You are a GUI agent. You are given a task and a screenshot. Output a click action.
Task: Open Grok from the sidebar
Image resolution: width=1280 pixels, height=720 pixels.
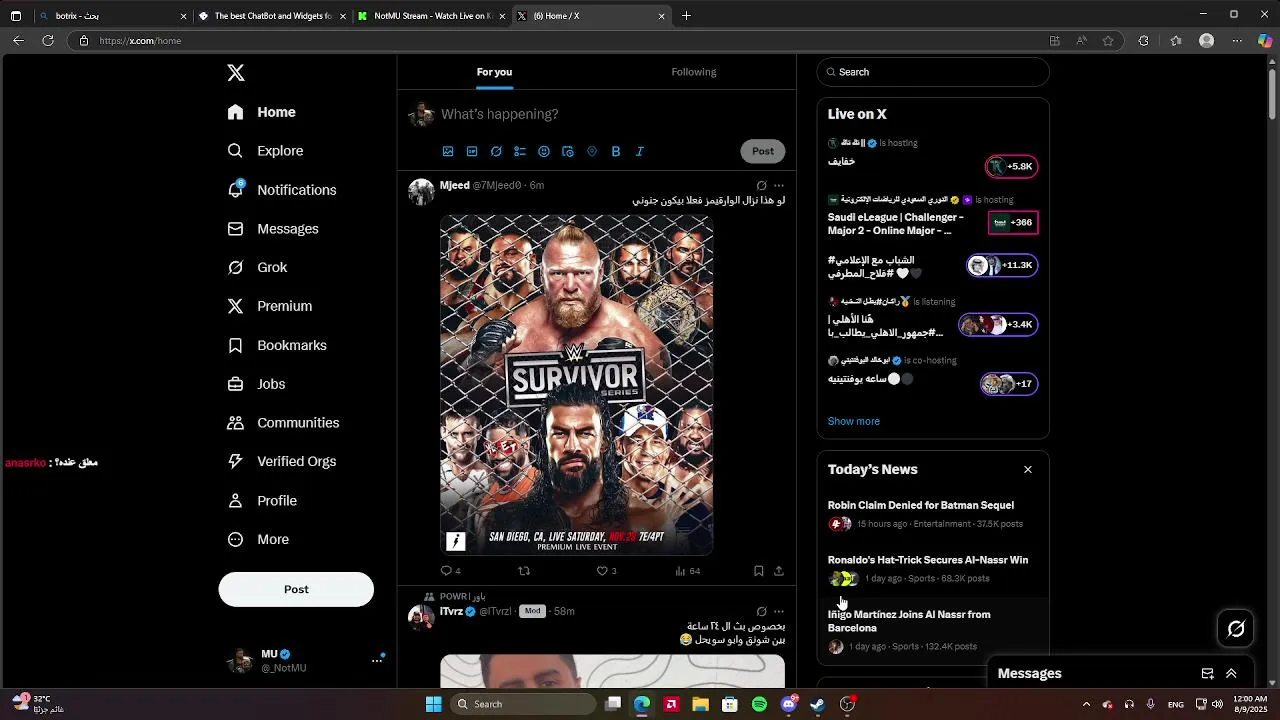coord(257,268)
